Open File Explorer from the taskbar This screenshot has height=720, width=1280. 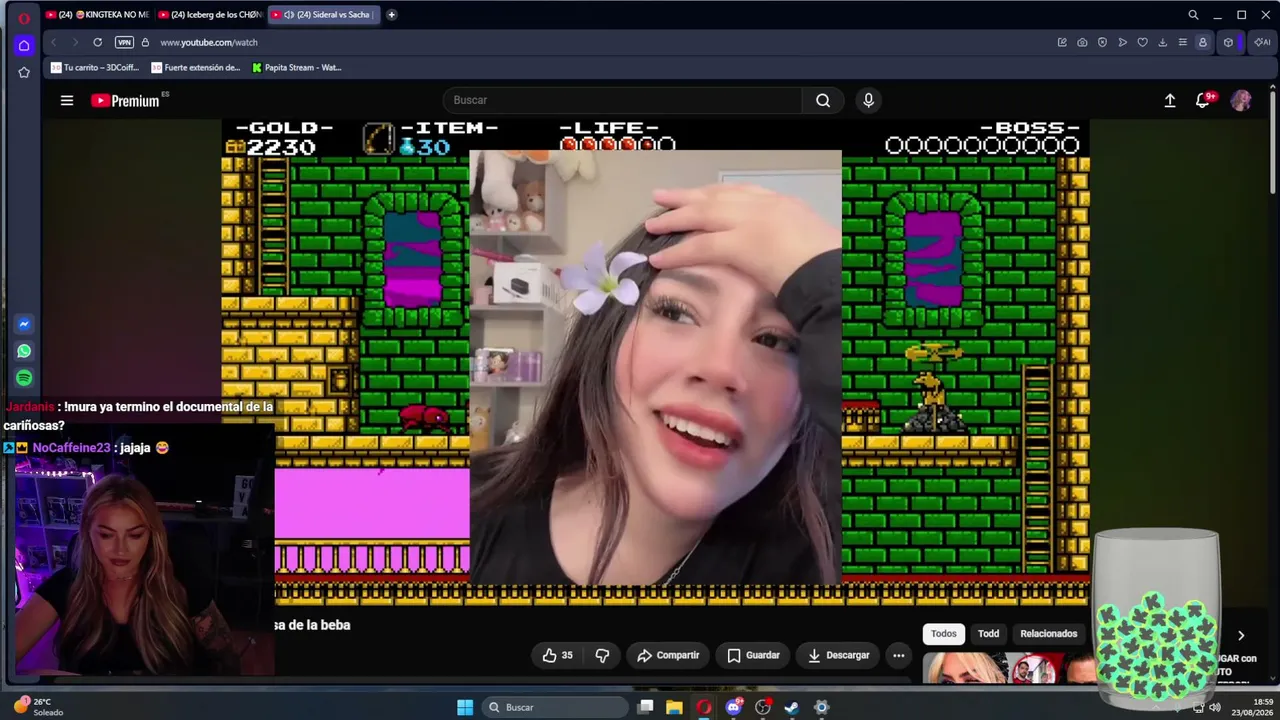click(674, 707)
